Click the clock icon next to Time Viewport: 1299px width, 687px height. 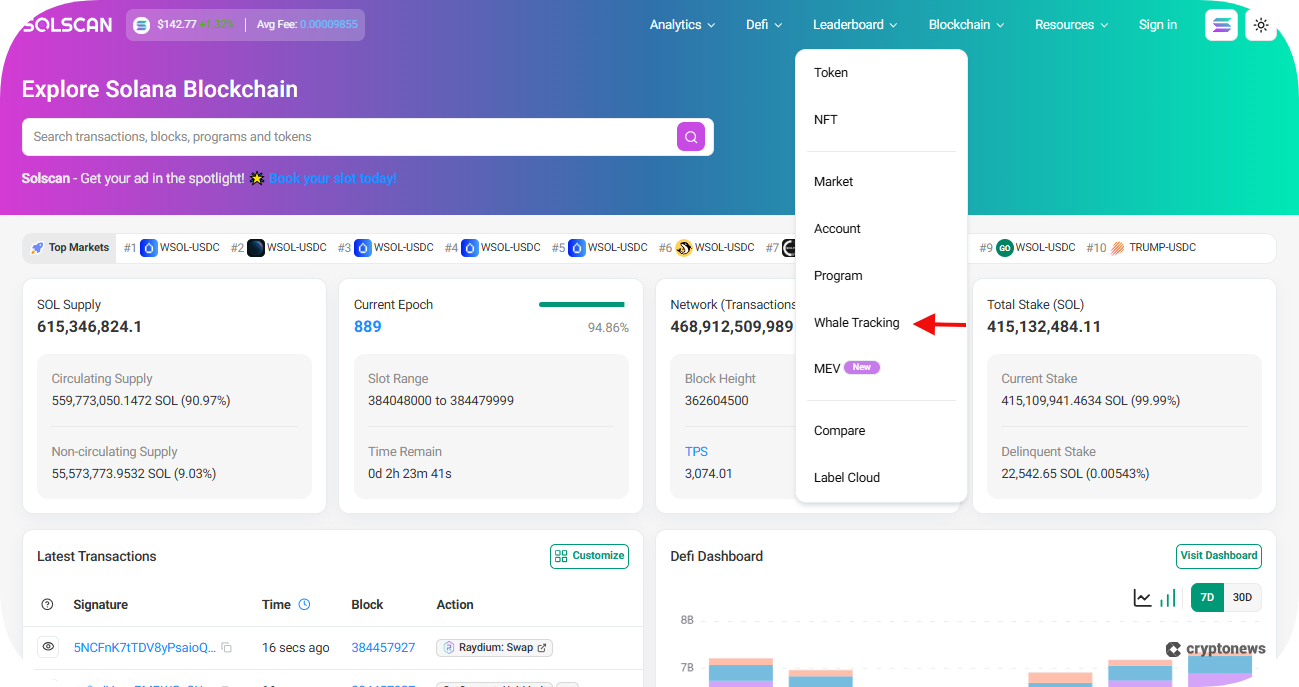click(x=304, y=604)
